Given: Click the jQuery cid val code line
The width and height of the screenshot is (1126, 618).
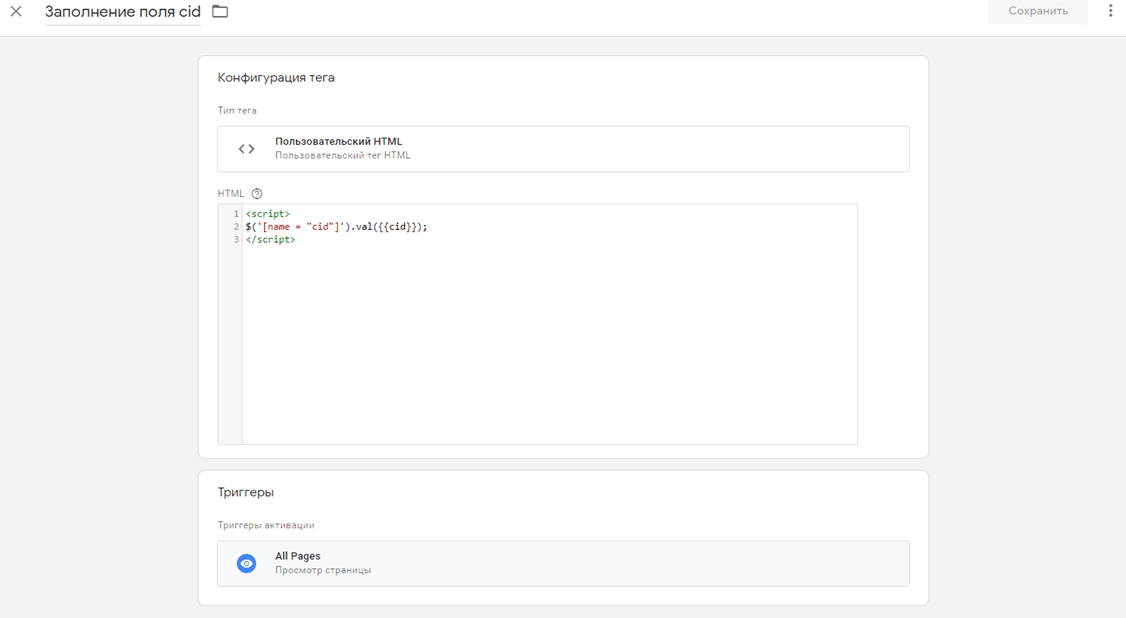Looking at the screenshot, I should coord(336,227).
